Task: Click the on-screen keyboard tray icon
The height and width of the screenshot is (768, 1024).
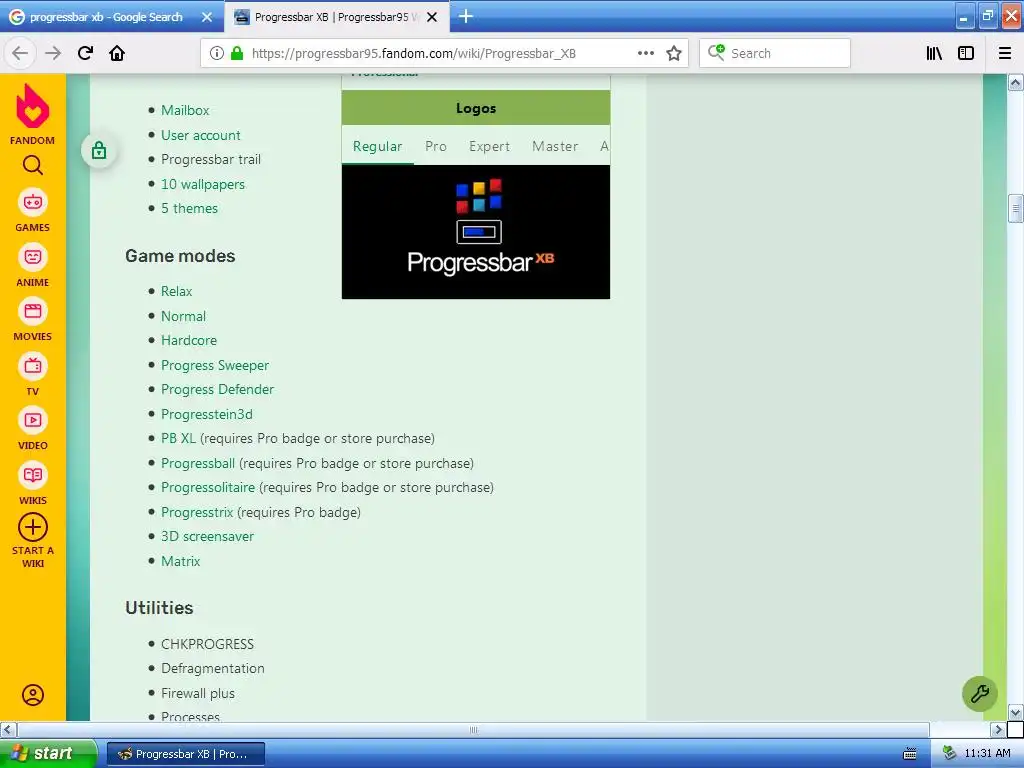Action: 910,754
